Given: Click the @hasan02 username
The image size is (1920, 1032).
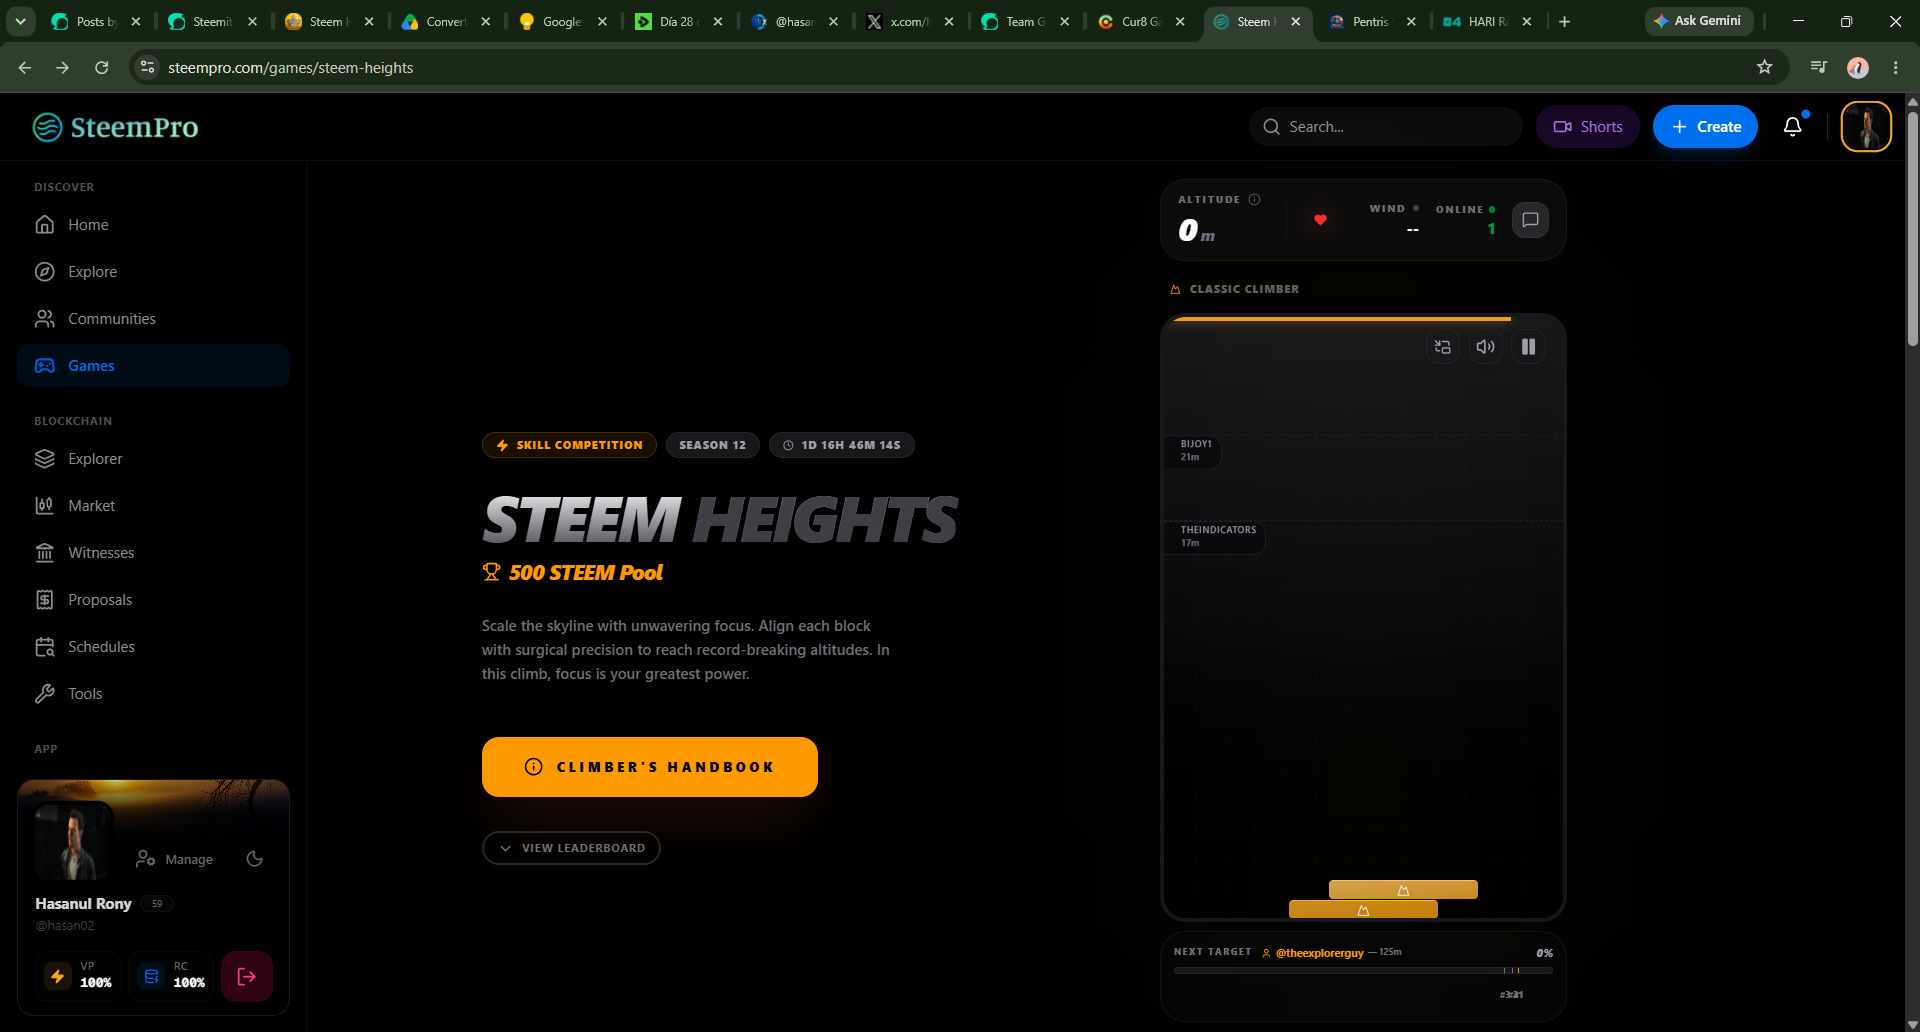Looking at the screenshot, I should point(65,926).
